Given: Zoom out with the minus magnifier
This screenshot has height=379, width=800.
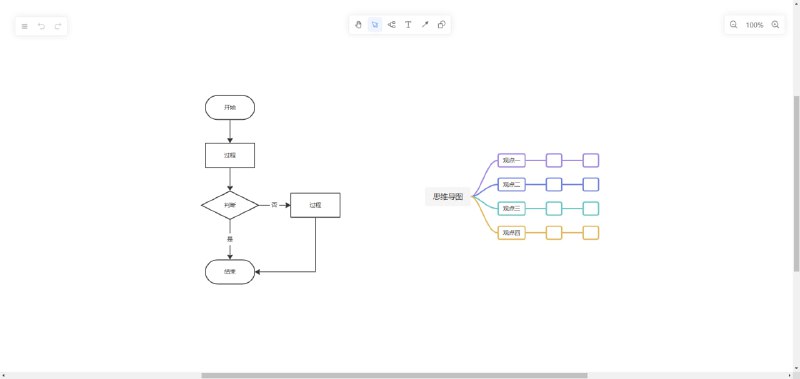Looking at the screenshot, I should click(734, 24).
